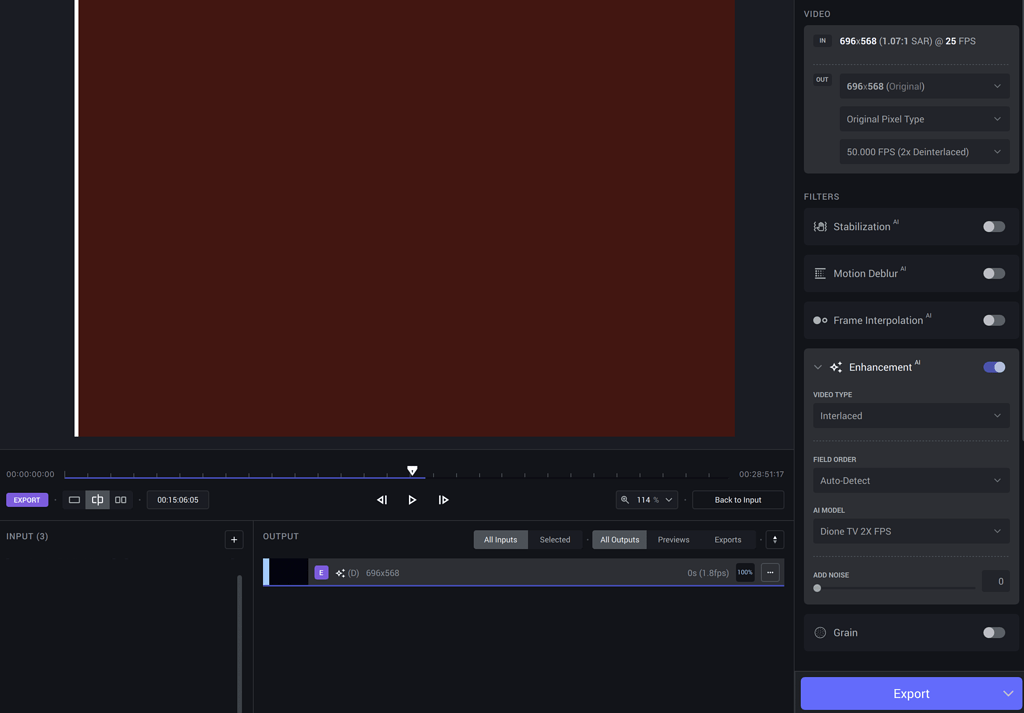Open the Field Order Auto-Detect dropdown
The image size is (1024, 713).
point(910,480)
